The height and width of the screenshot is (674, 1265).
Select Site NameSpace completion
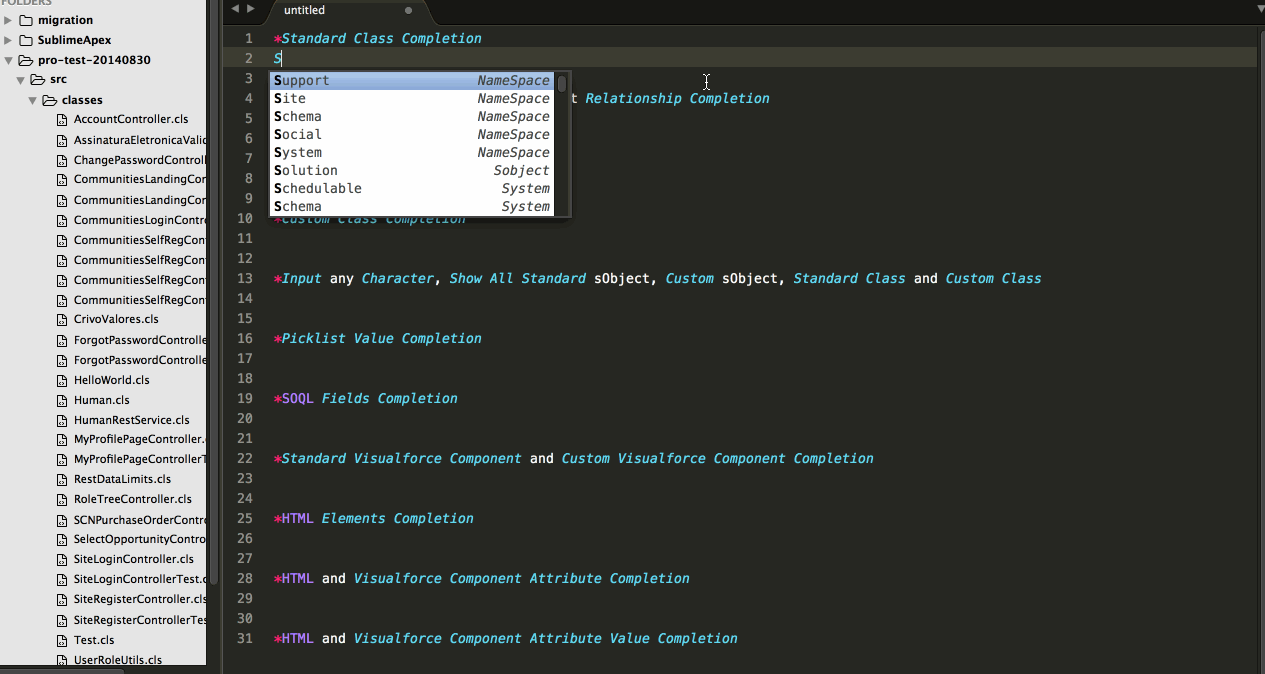click(412, 98)
